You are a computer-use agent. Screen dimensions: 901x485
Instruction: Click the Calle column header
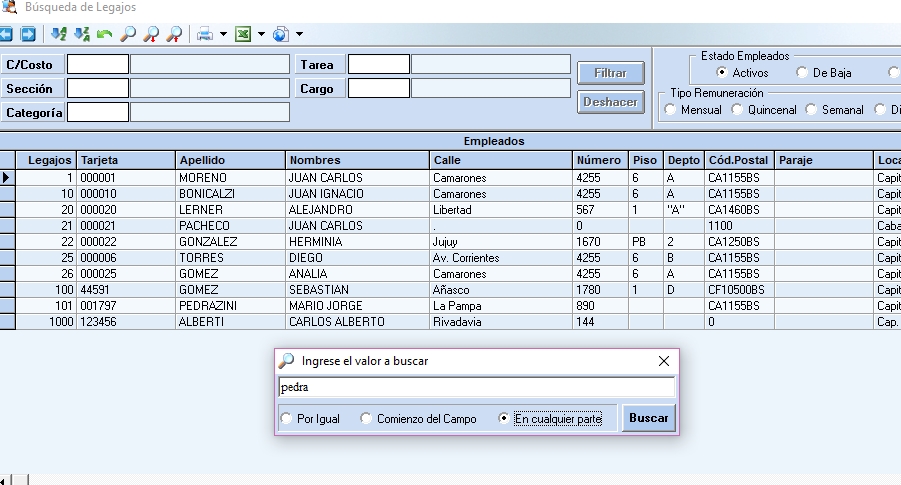(500, 160)
